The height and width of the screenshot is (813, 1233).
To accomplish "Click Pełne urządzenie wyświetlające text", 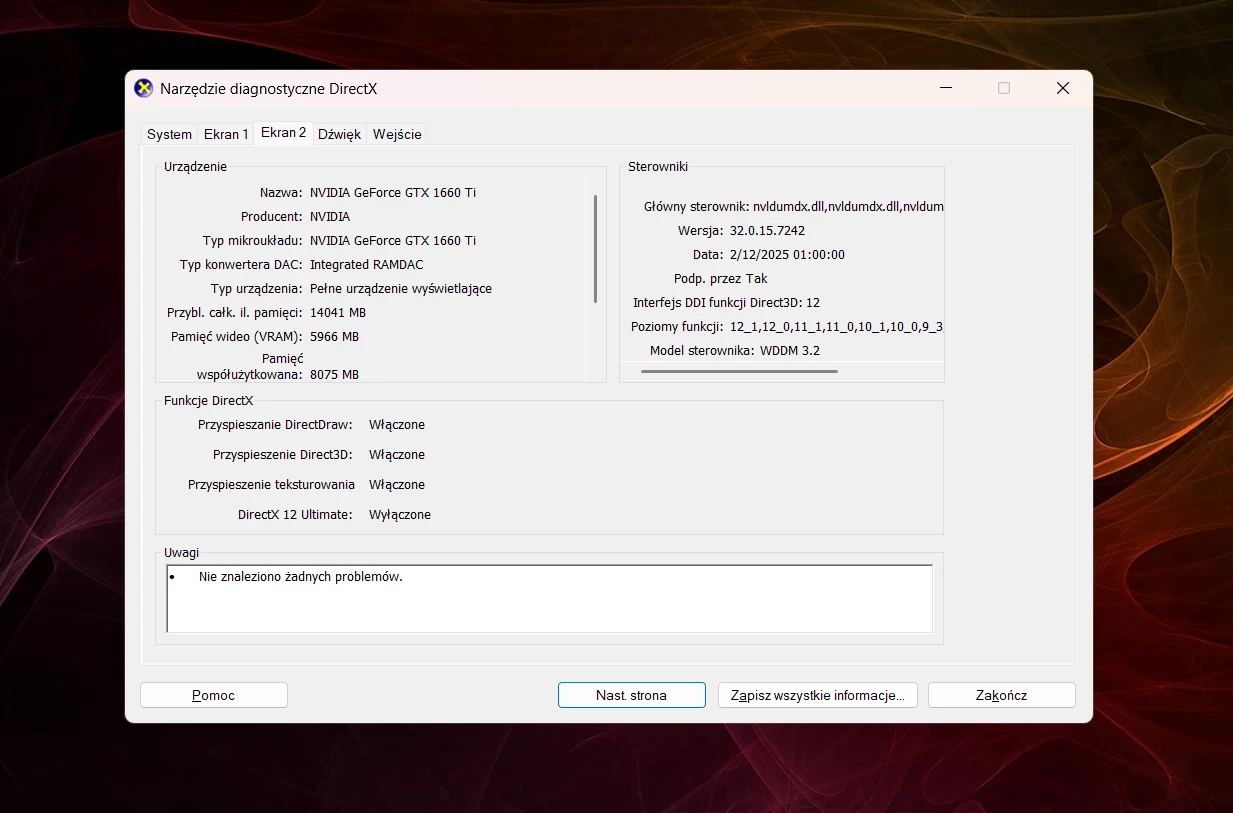I will [401, 288].
